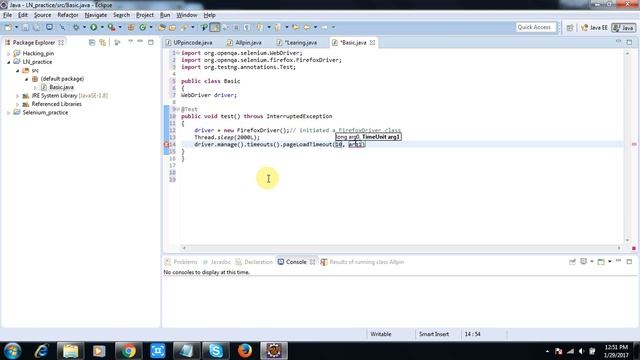Viewport: 640px width, 360px height.
Task: Click the Run Last Tool external tools icon
Action: [111, 27]
